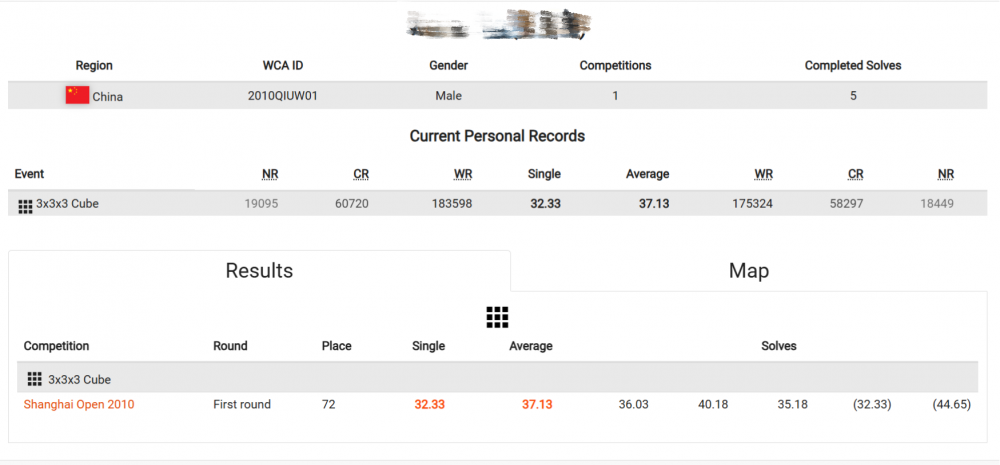Click the NR header next to Event
Viewport: 1000px width, 465px height.
coord(270,175)
